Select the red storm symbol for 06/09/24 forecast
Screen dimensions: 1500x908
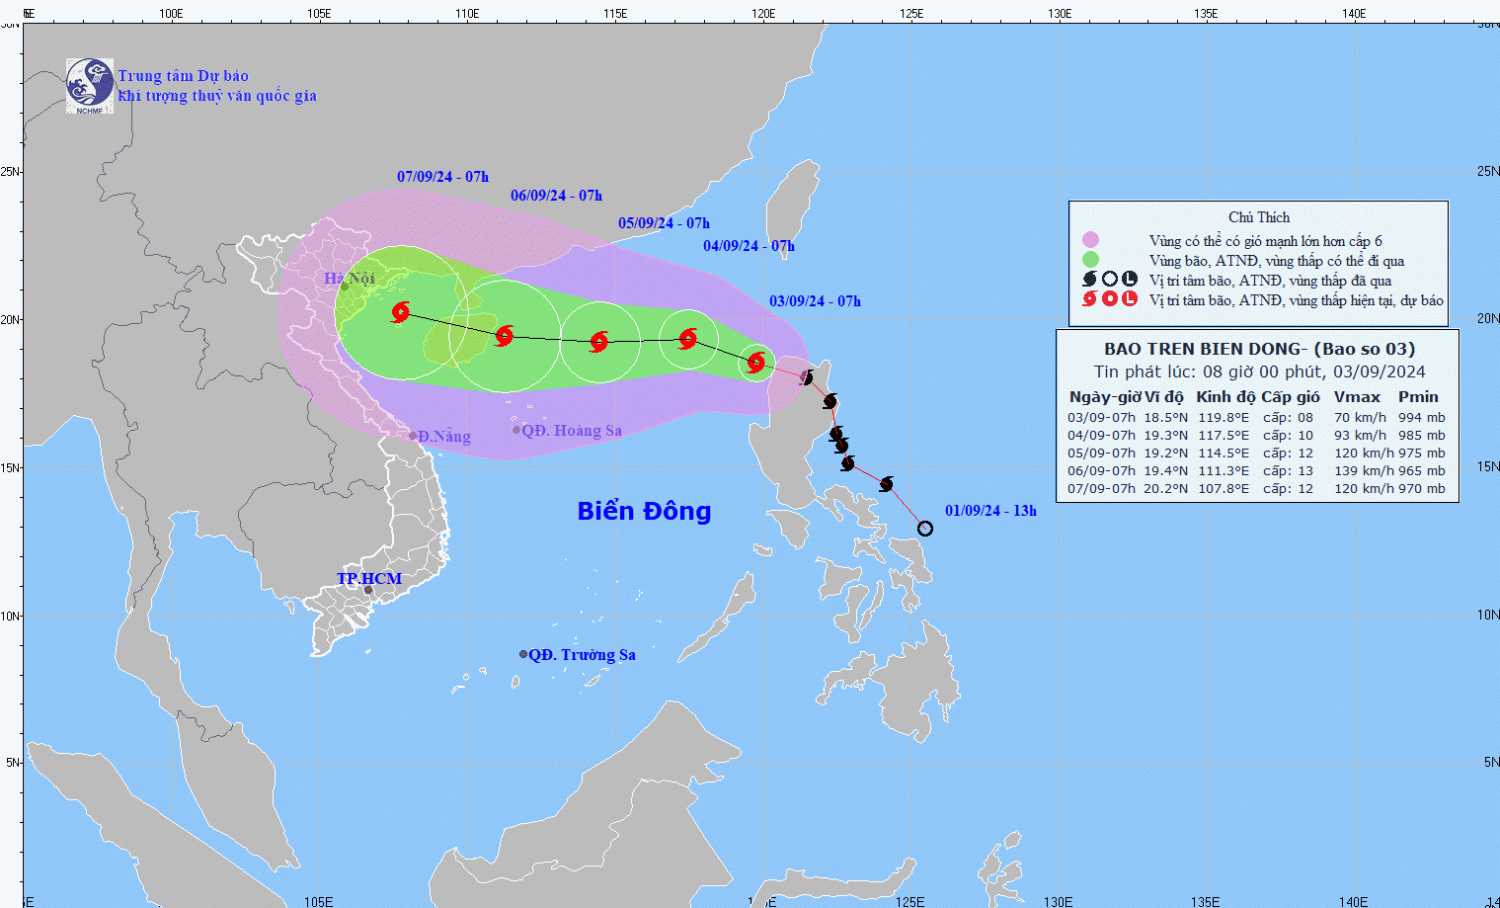coord(504,335)
